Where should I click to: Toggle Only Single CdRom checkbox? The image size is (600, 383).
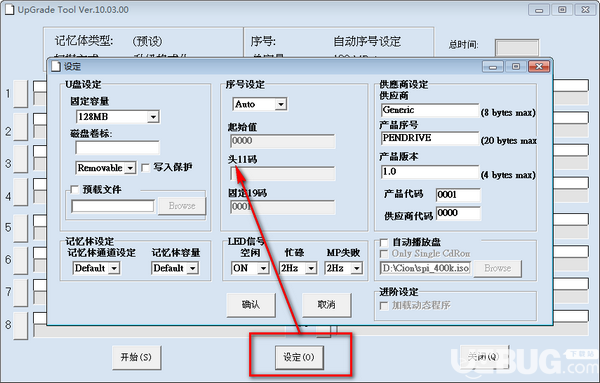tap(383, 254)
